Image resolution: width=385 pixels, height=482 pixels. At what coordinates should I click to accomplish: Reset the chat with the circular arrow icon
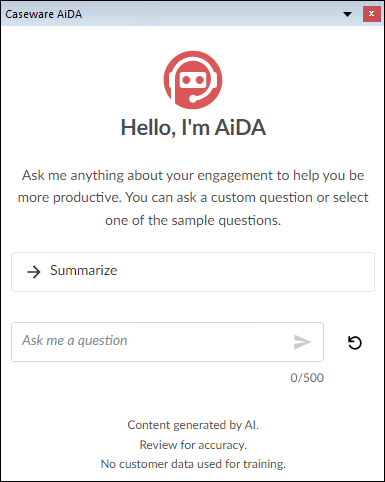(x=355, y=343)
